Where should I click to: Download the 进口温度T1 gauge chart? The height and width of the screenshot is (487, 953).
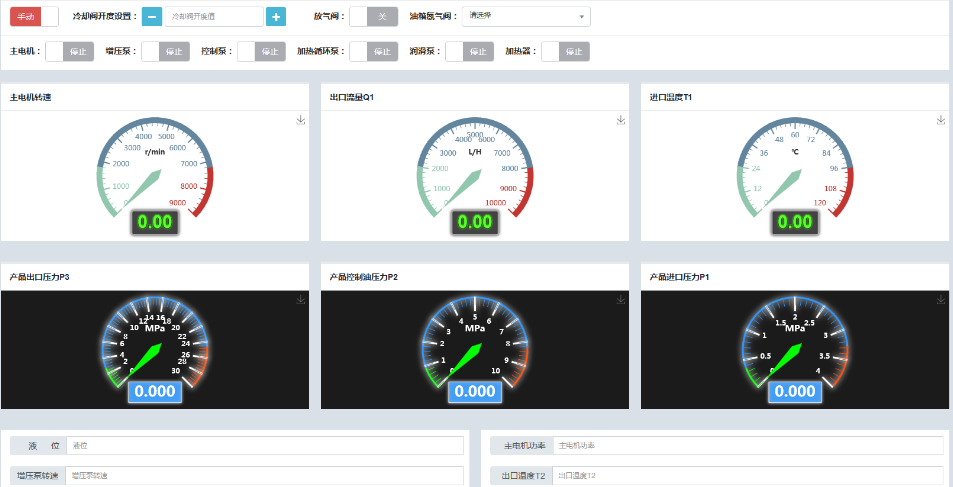(x=940, y=120)
